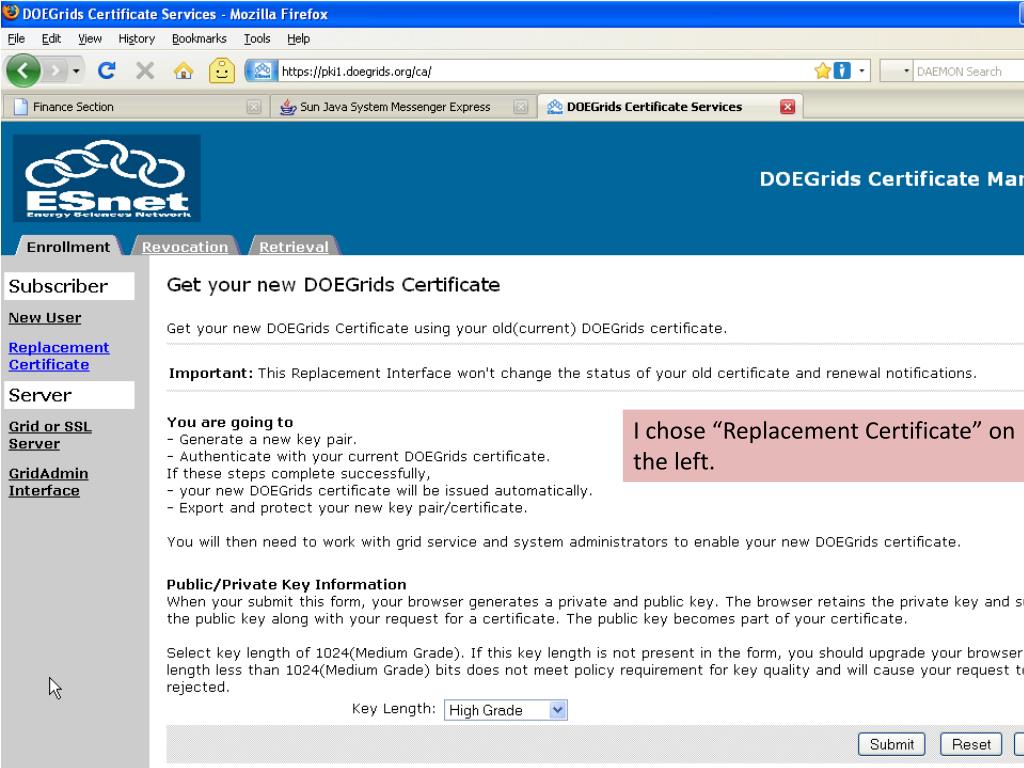Click the Replacement Certificate link
Viewport: 1024px width, 768px height.
pyautogui.click(x=59, y=356)
